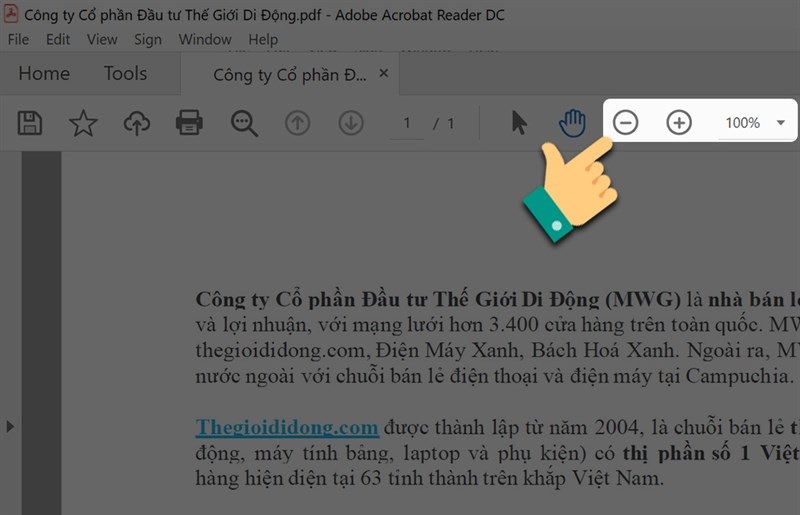Open the find text magnifier tool

244,124
